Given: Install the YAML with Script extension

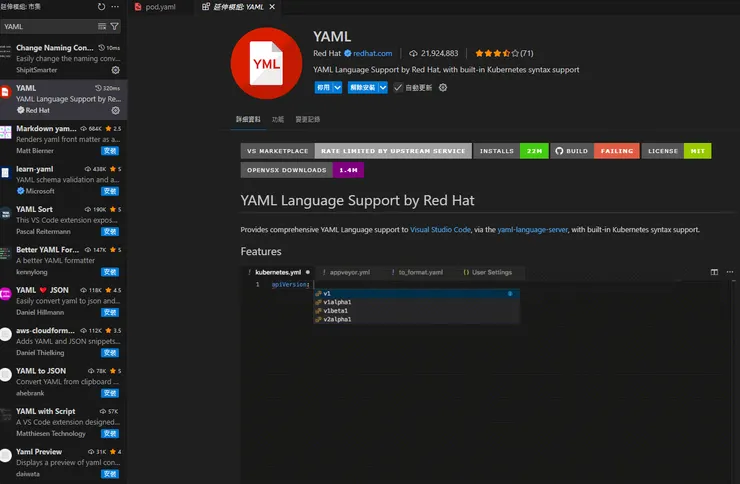Looking at the screenshot, I should pos(110,434).
